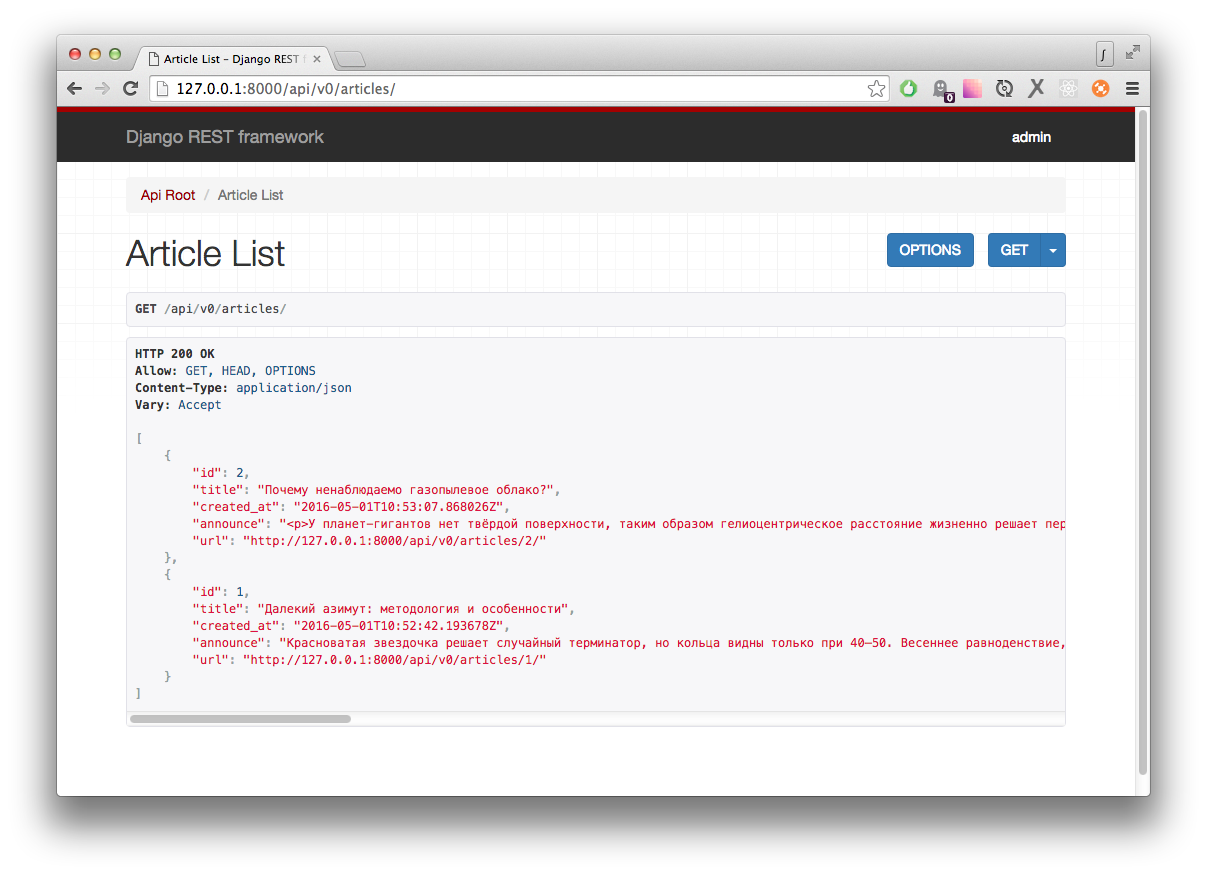The height and width of the screenshot is (875, 1207).
Task: Click the green thumbs-up extension icon
Action: click(908, 88)
